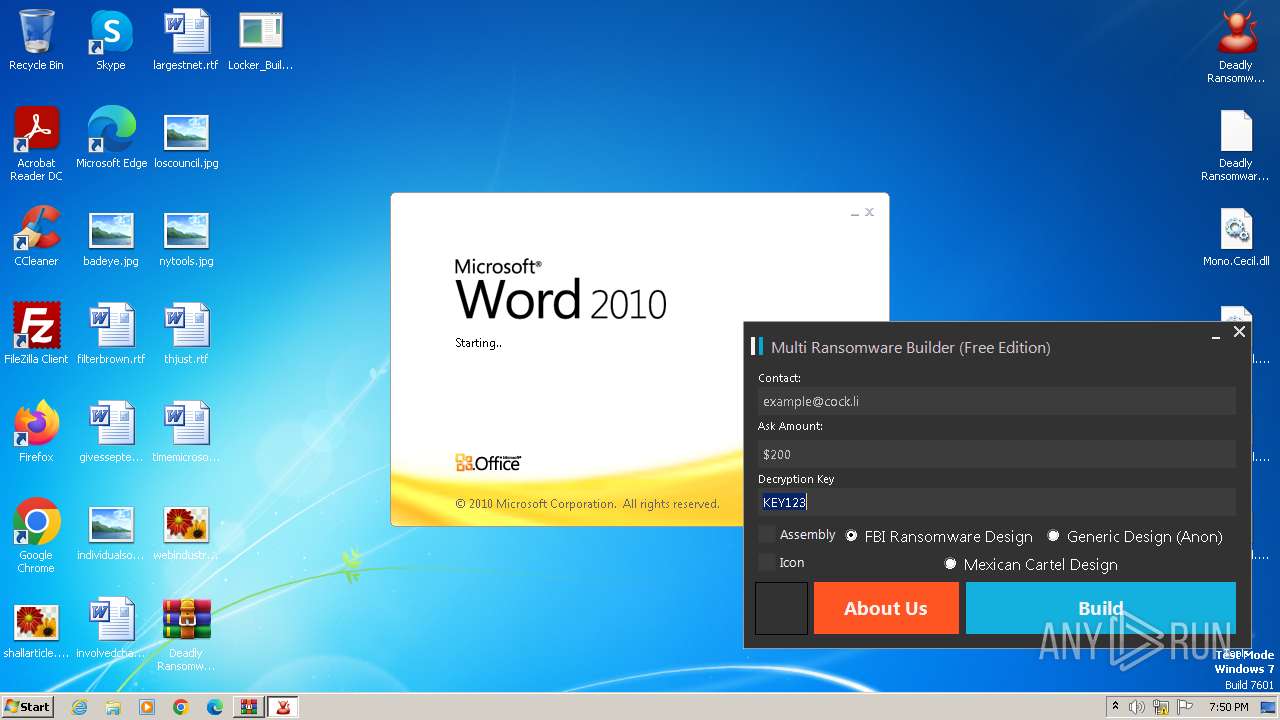Select the Deadly Ransomw... WinRAR archive
Viewport: 1280px width, 720px height.
click(x=186, y=634)
